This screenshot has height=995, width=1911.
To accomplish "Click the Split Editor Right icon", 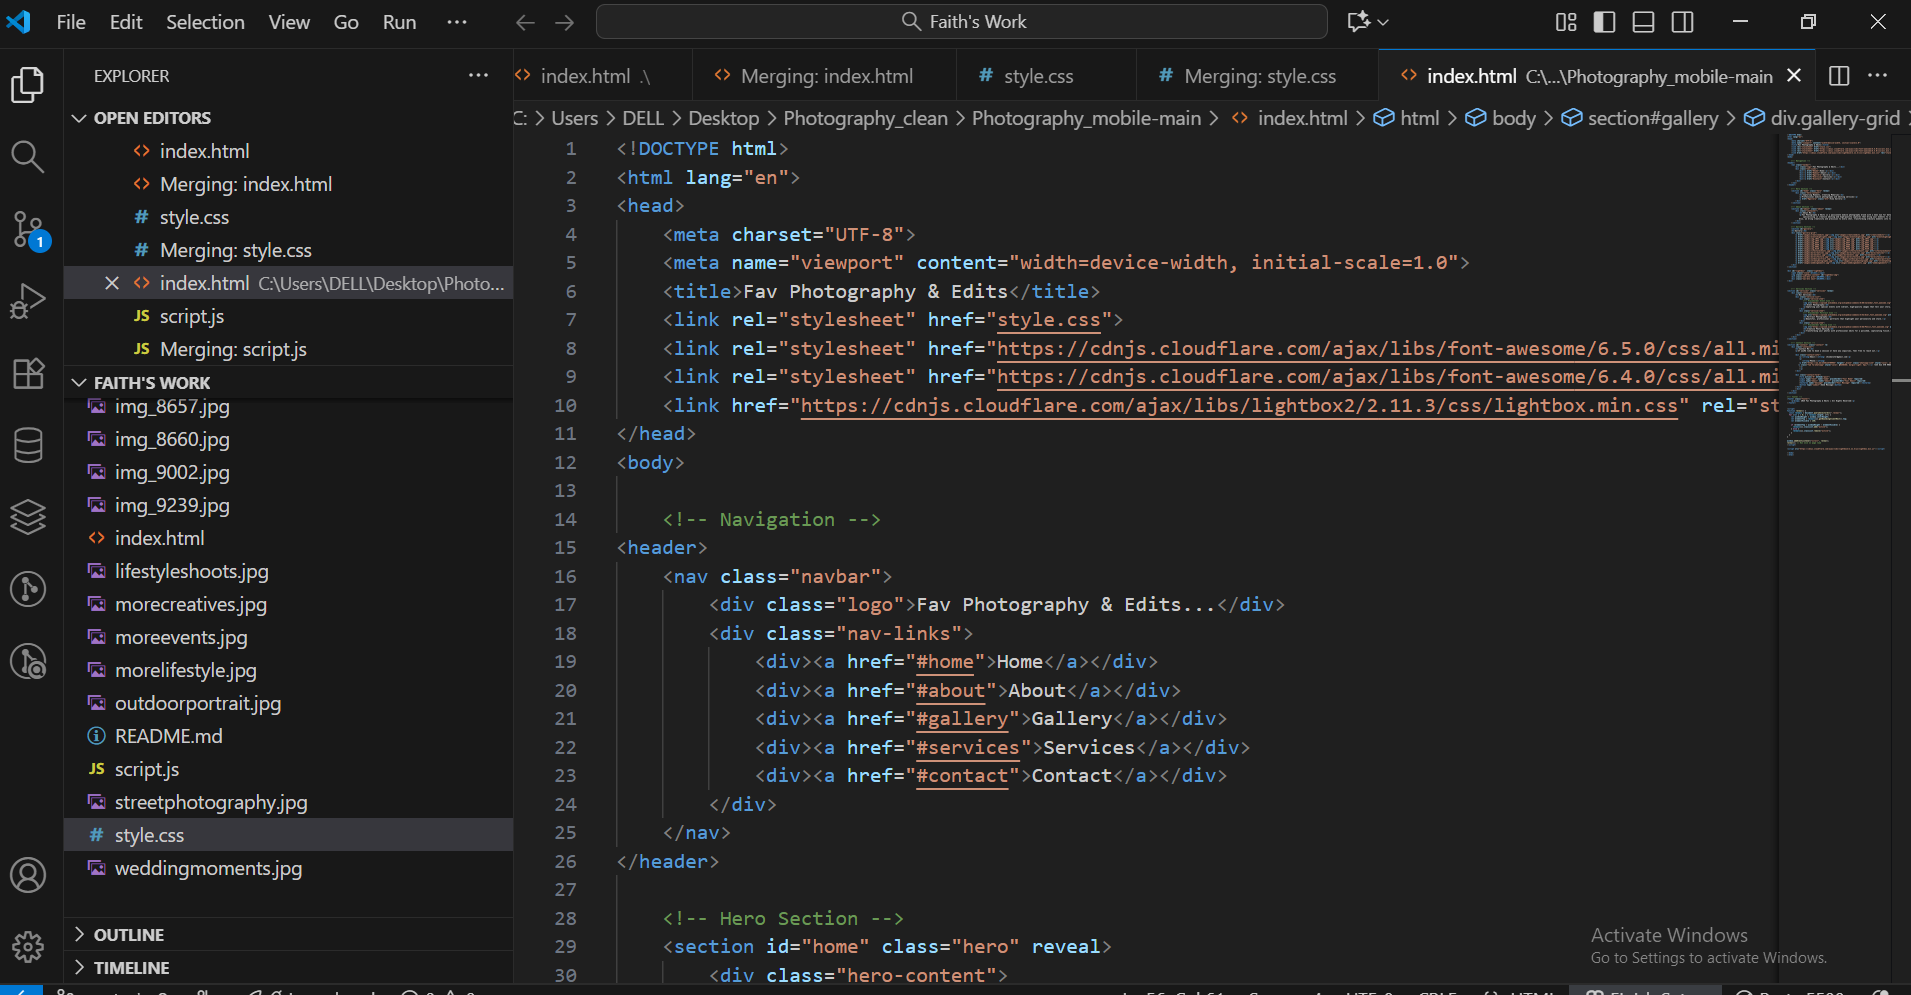I will coord(1838,76).
